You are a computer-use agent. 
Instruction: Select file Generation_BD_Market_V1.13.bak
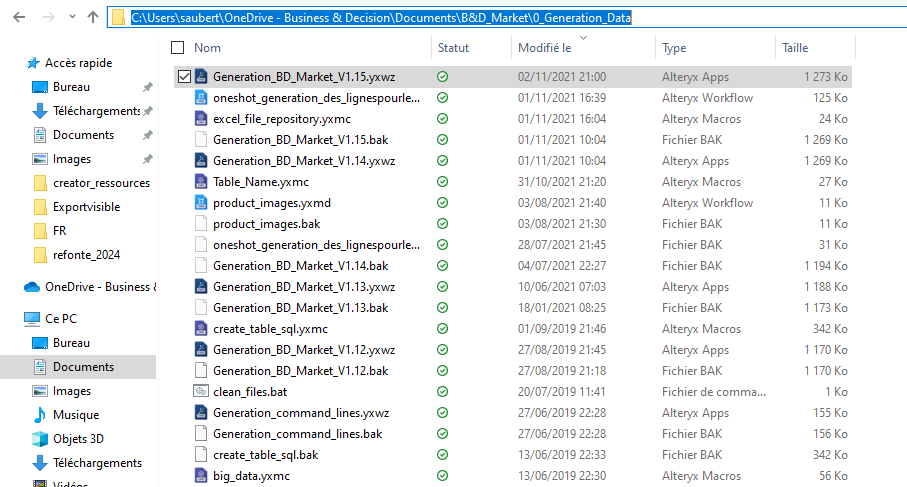click(300, 308)
